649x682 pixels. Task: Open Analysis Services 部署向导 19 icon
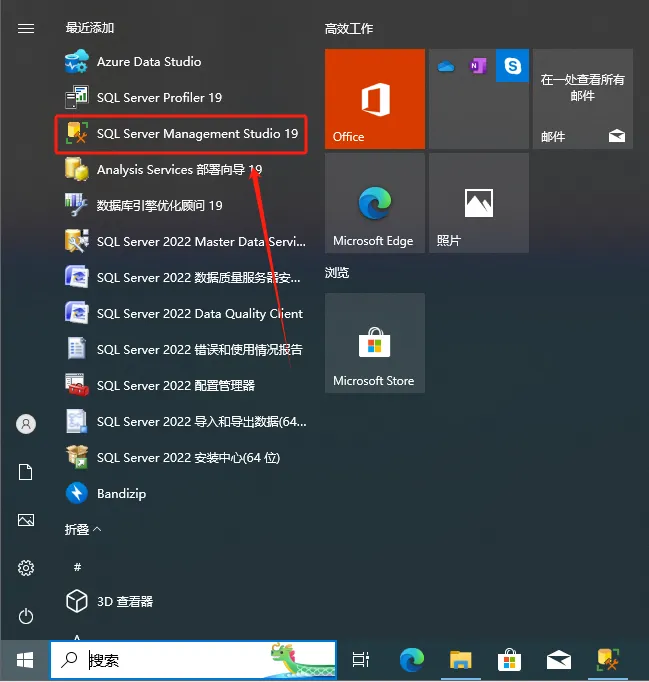pyautogui.click(x=77, y=169)
